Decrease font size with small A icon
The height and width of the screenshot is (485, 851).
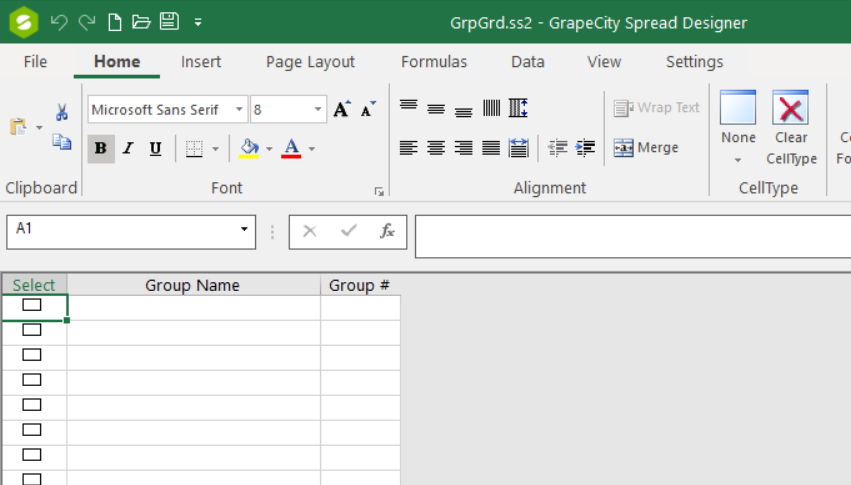(x=369, y=109)
